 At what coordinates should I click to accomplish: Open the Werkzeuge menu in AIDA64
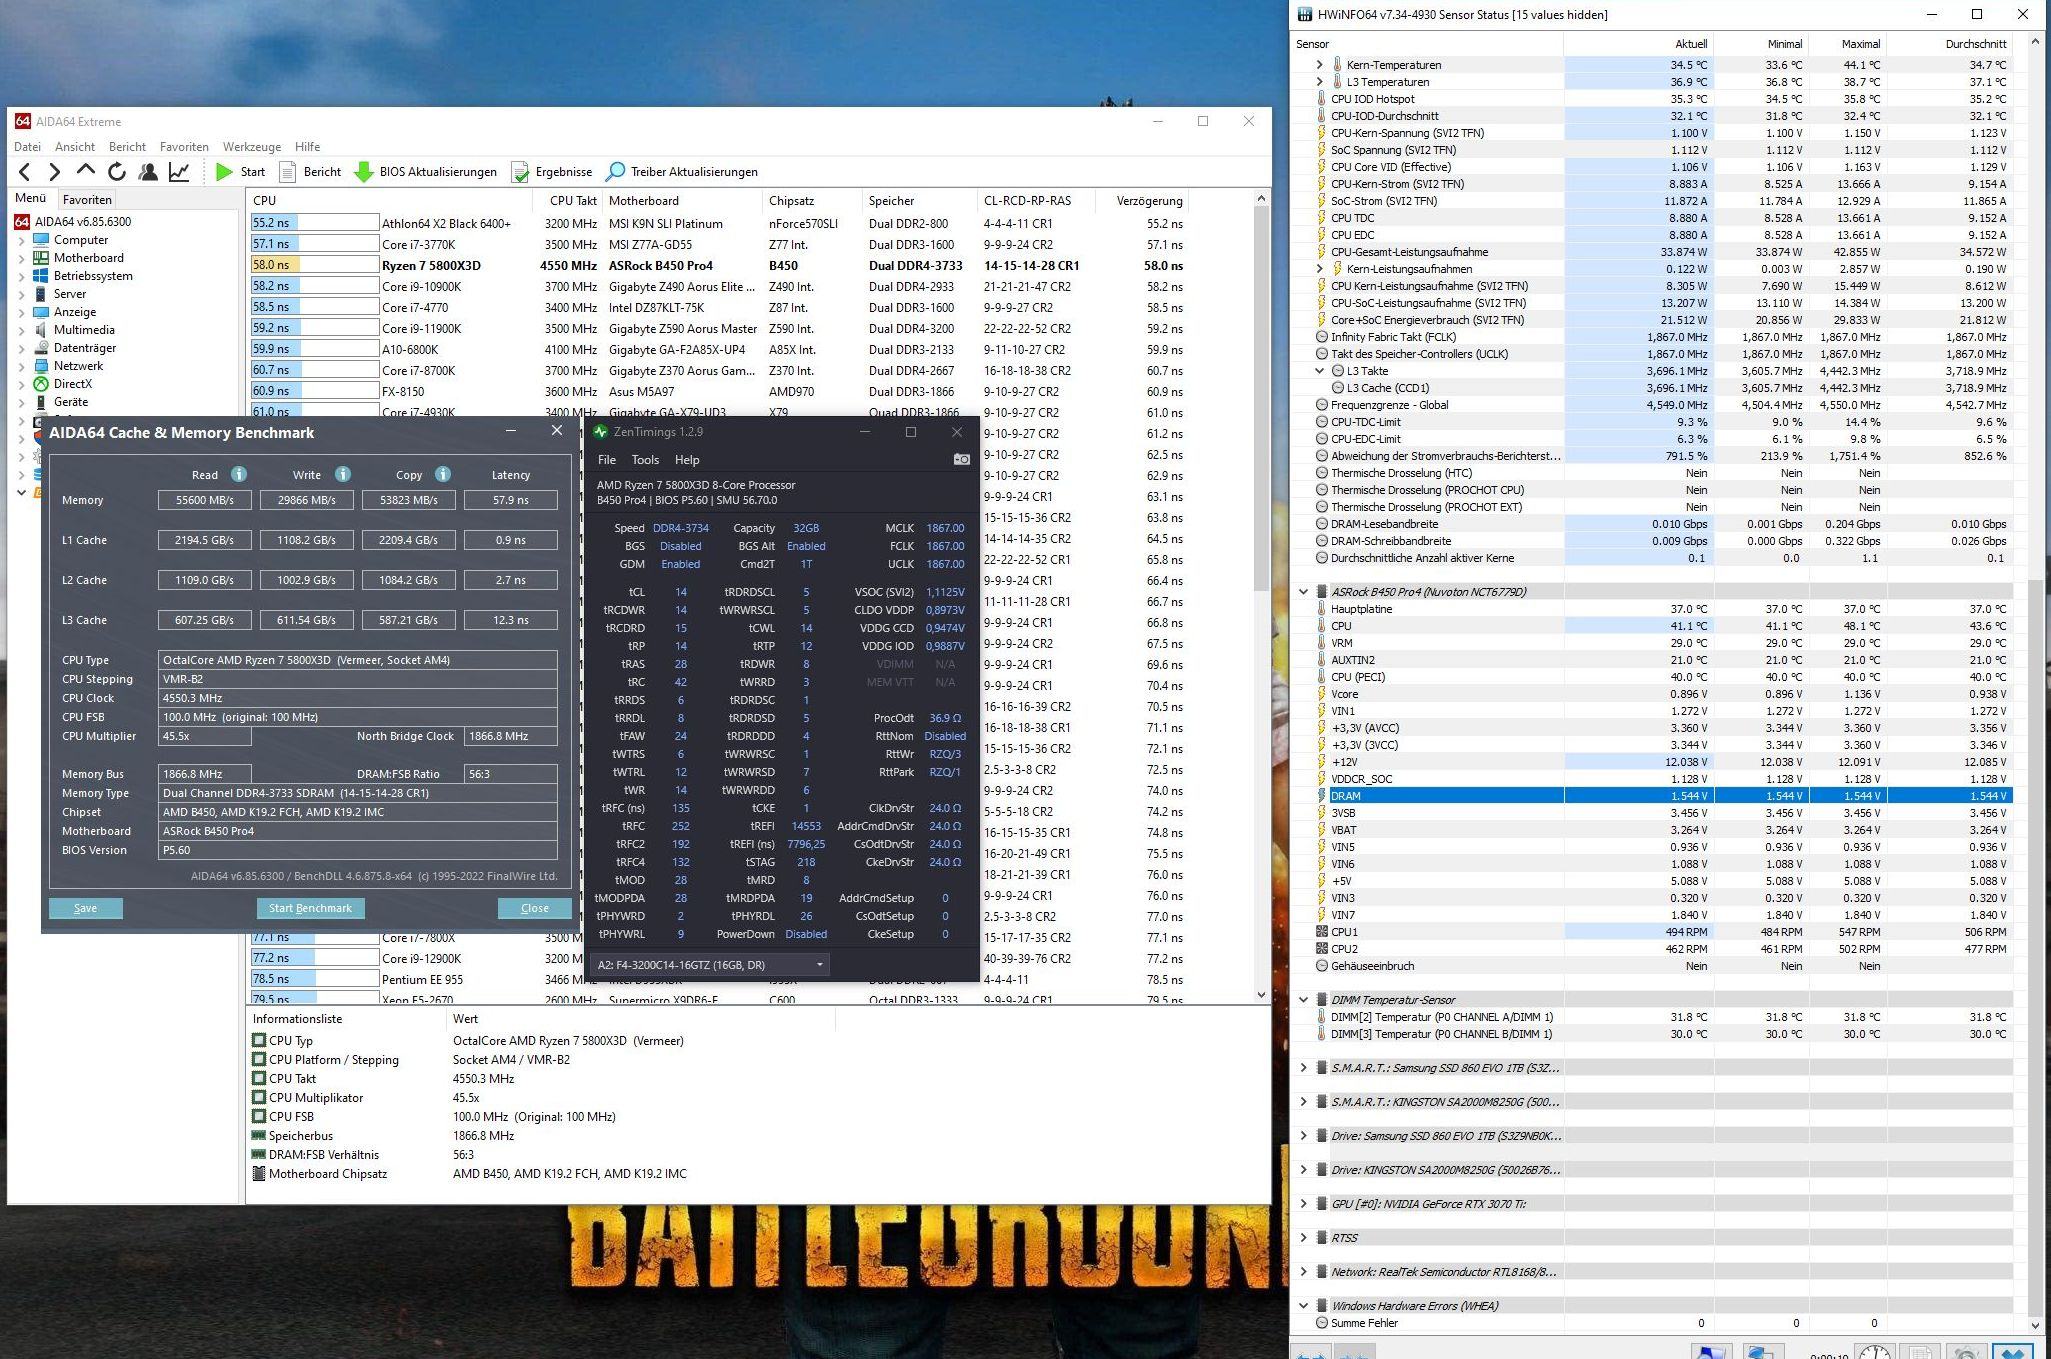251,146
